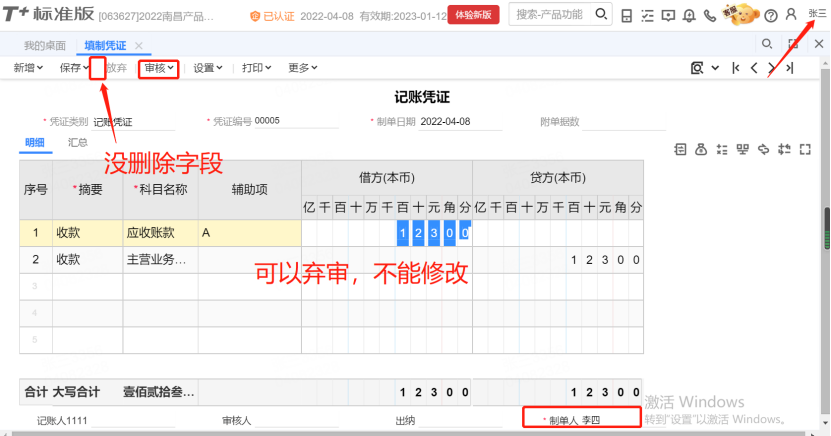Click the money bag icon above table
This screenshot has height=436, width=831.
point(701,149)
